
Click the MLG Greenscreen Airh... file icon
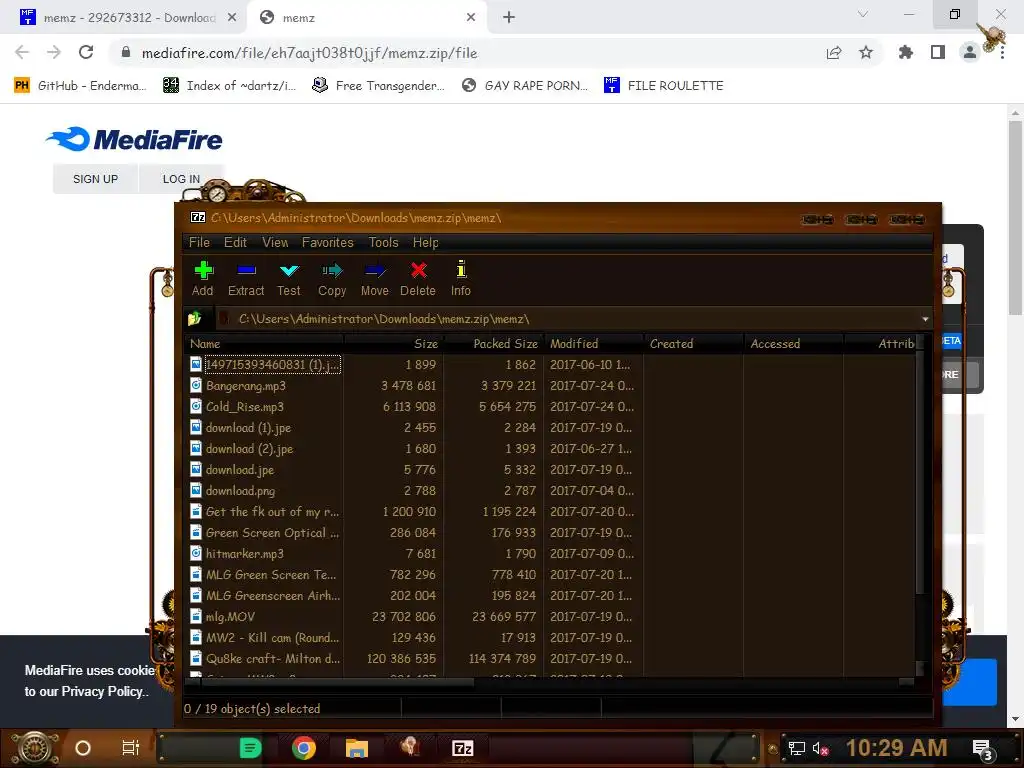[195, 595]
